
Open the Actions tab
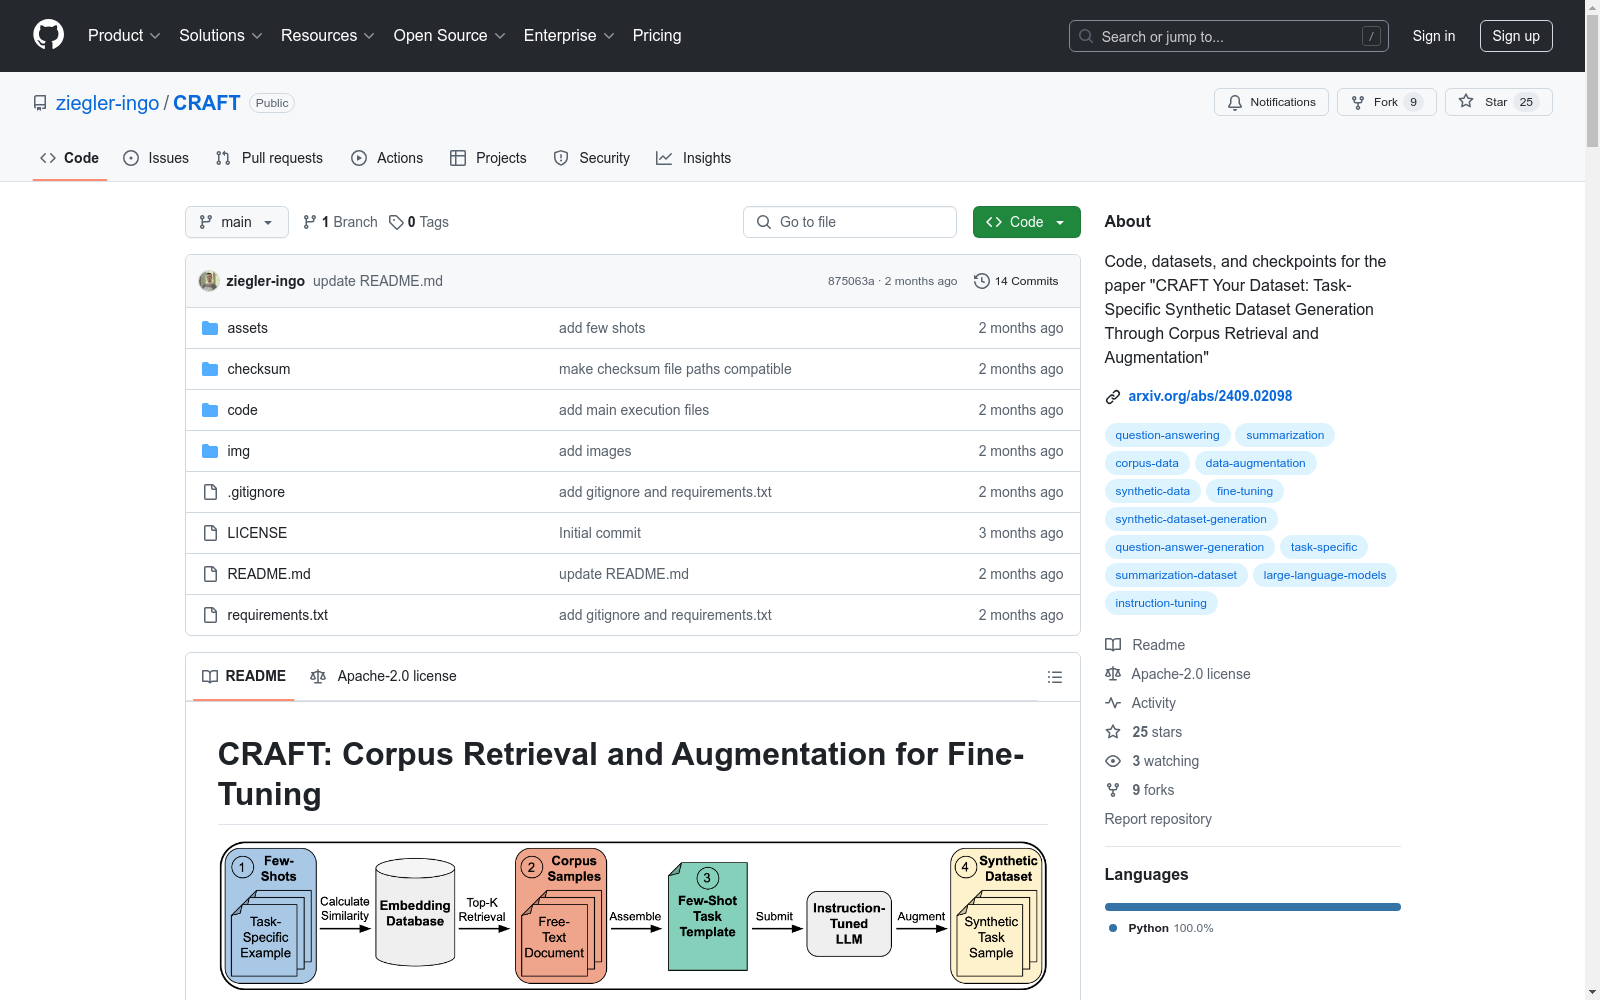(387, 158)
